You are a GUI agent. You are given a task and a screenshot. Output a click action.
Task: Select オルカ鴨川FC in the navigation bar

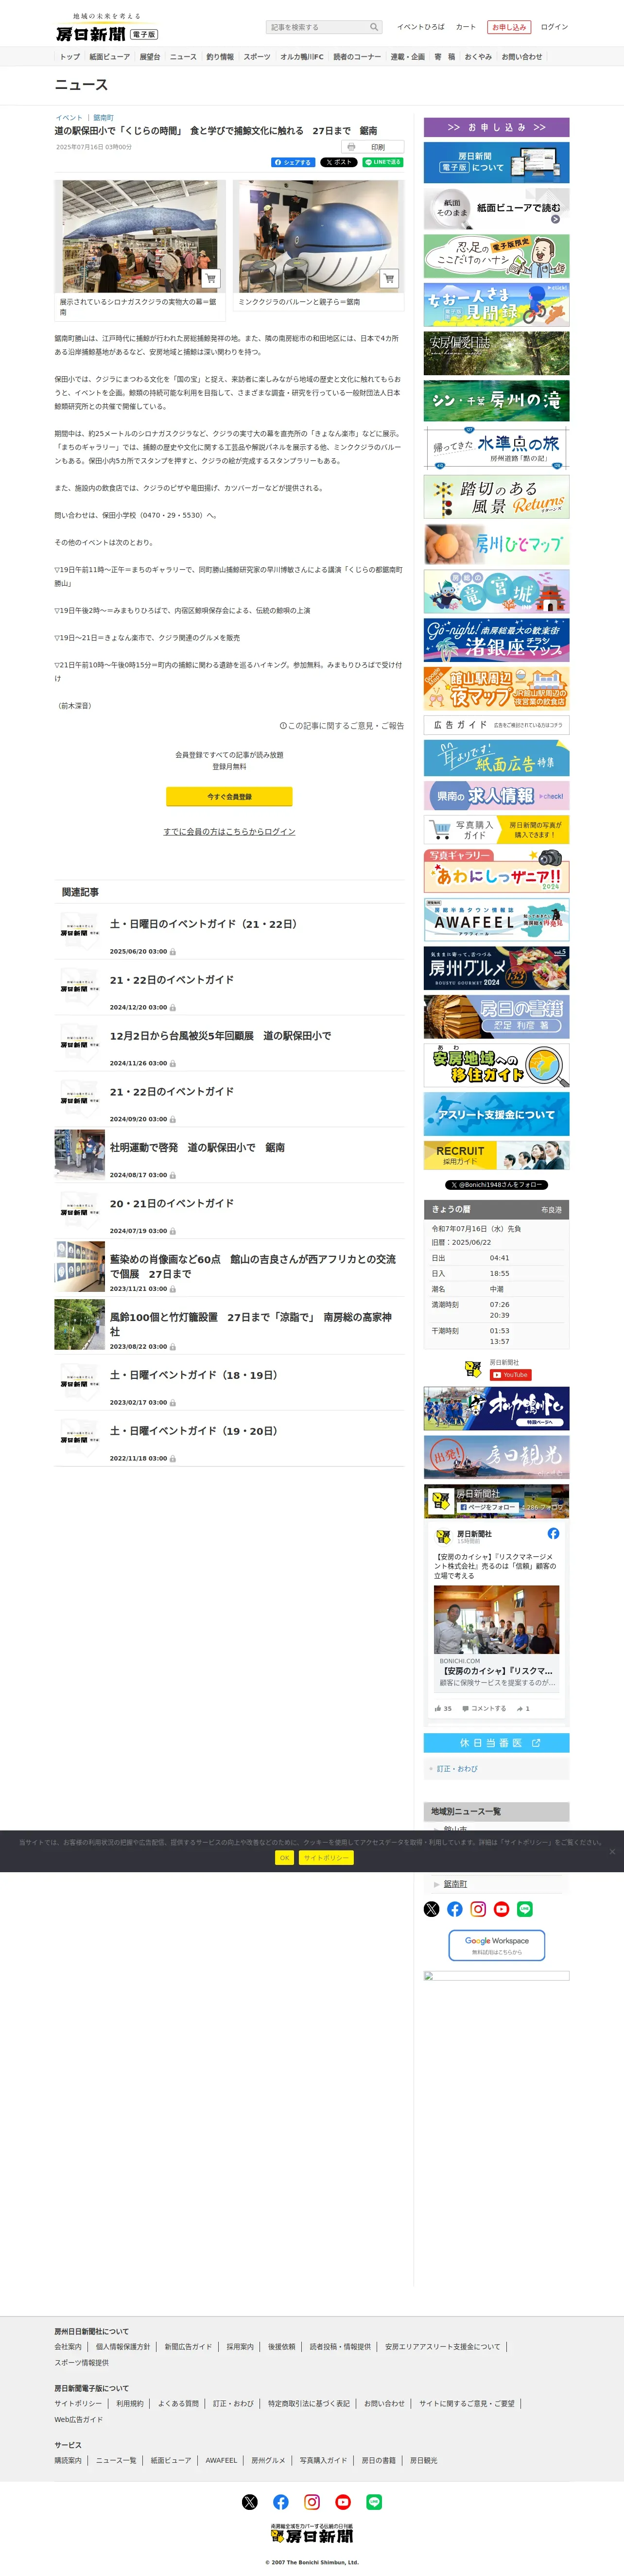pos(302,57)
